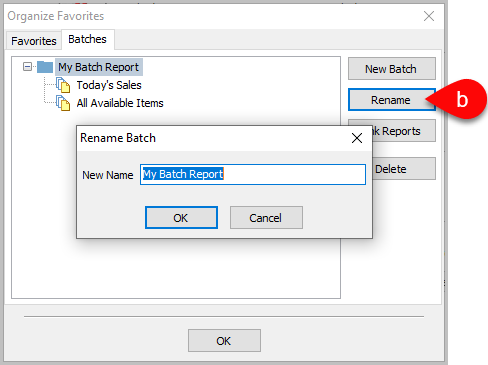488x365 pixels.
Task: Collapse the My Batch Report tree node
Action: pos(27,67)
